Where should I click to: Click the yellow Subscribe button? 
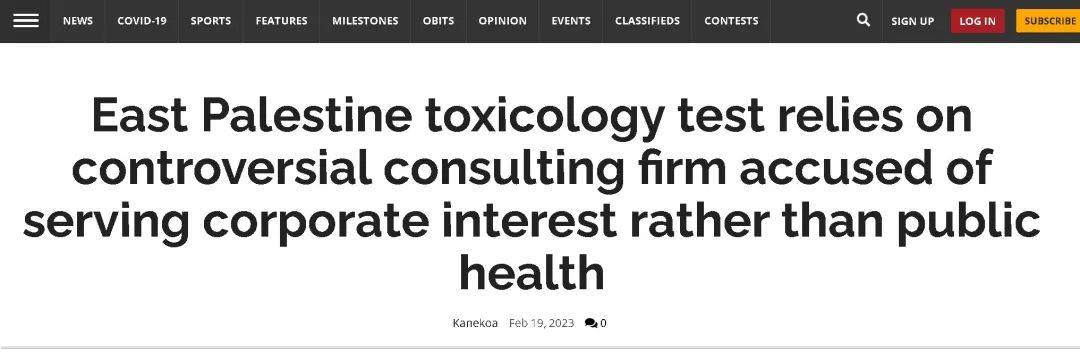click(x=1048, y=21)
